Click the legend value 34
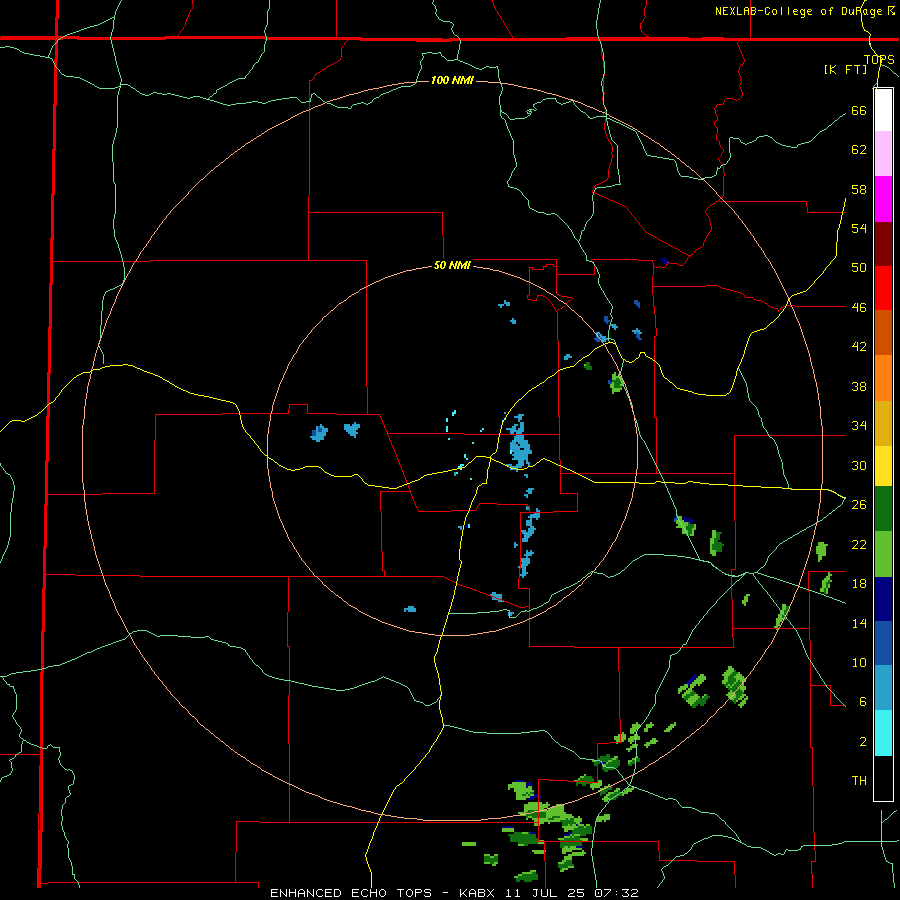900x900 pixels. point(859,426)
